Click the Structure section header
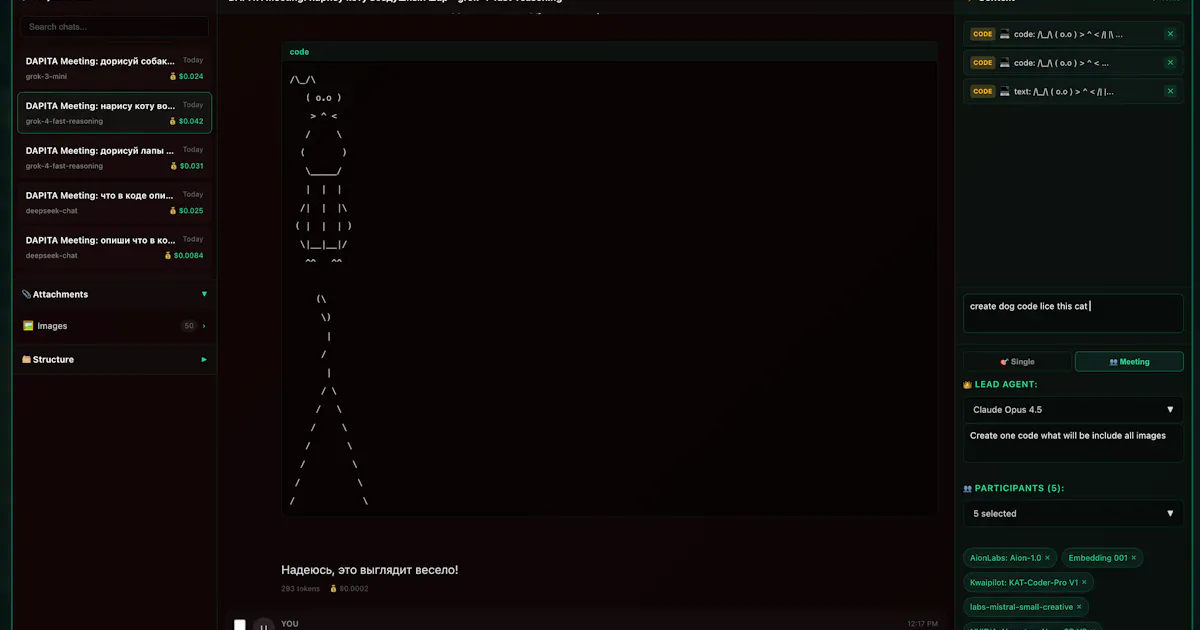1200x630 pixels. click(x=114, y=359)
